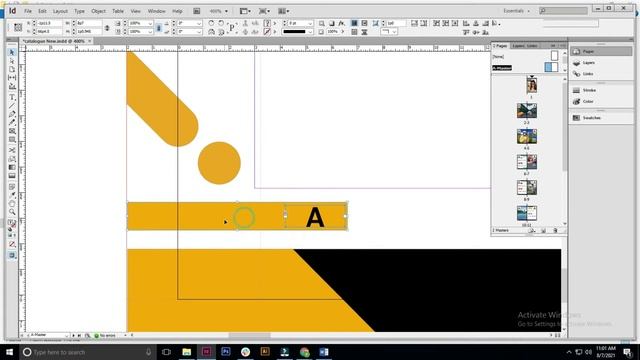The image size is (640, 360).
Task: Open Color panel from the right dock
Action: [601, 101]
